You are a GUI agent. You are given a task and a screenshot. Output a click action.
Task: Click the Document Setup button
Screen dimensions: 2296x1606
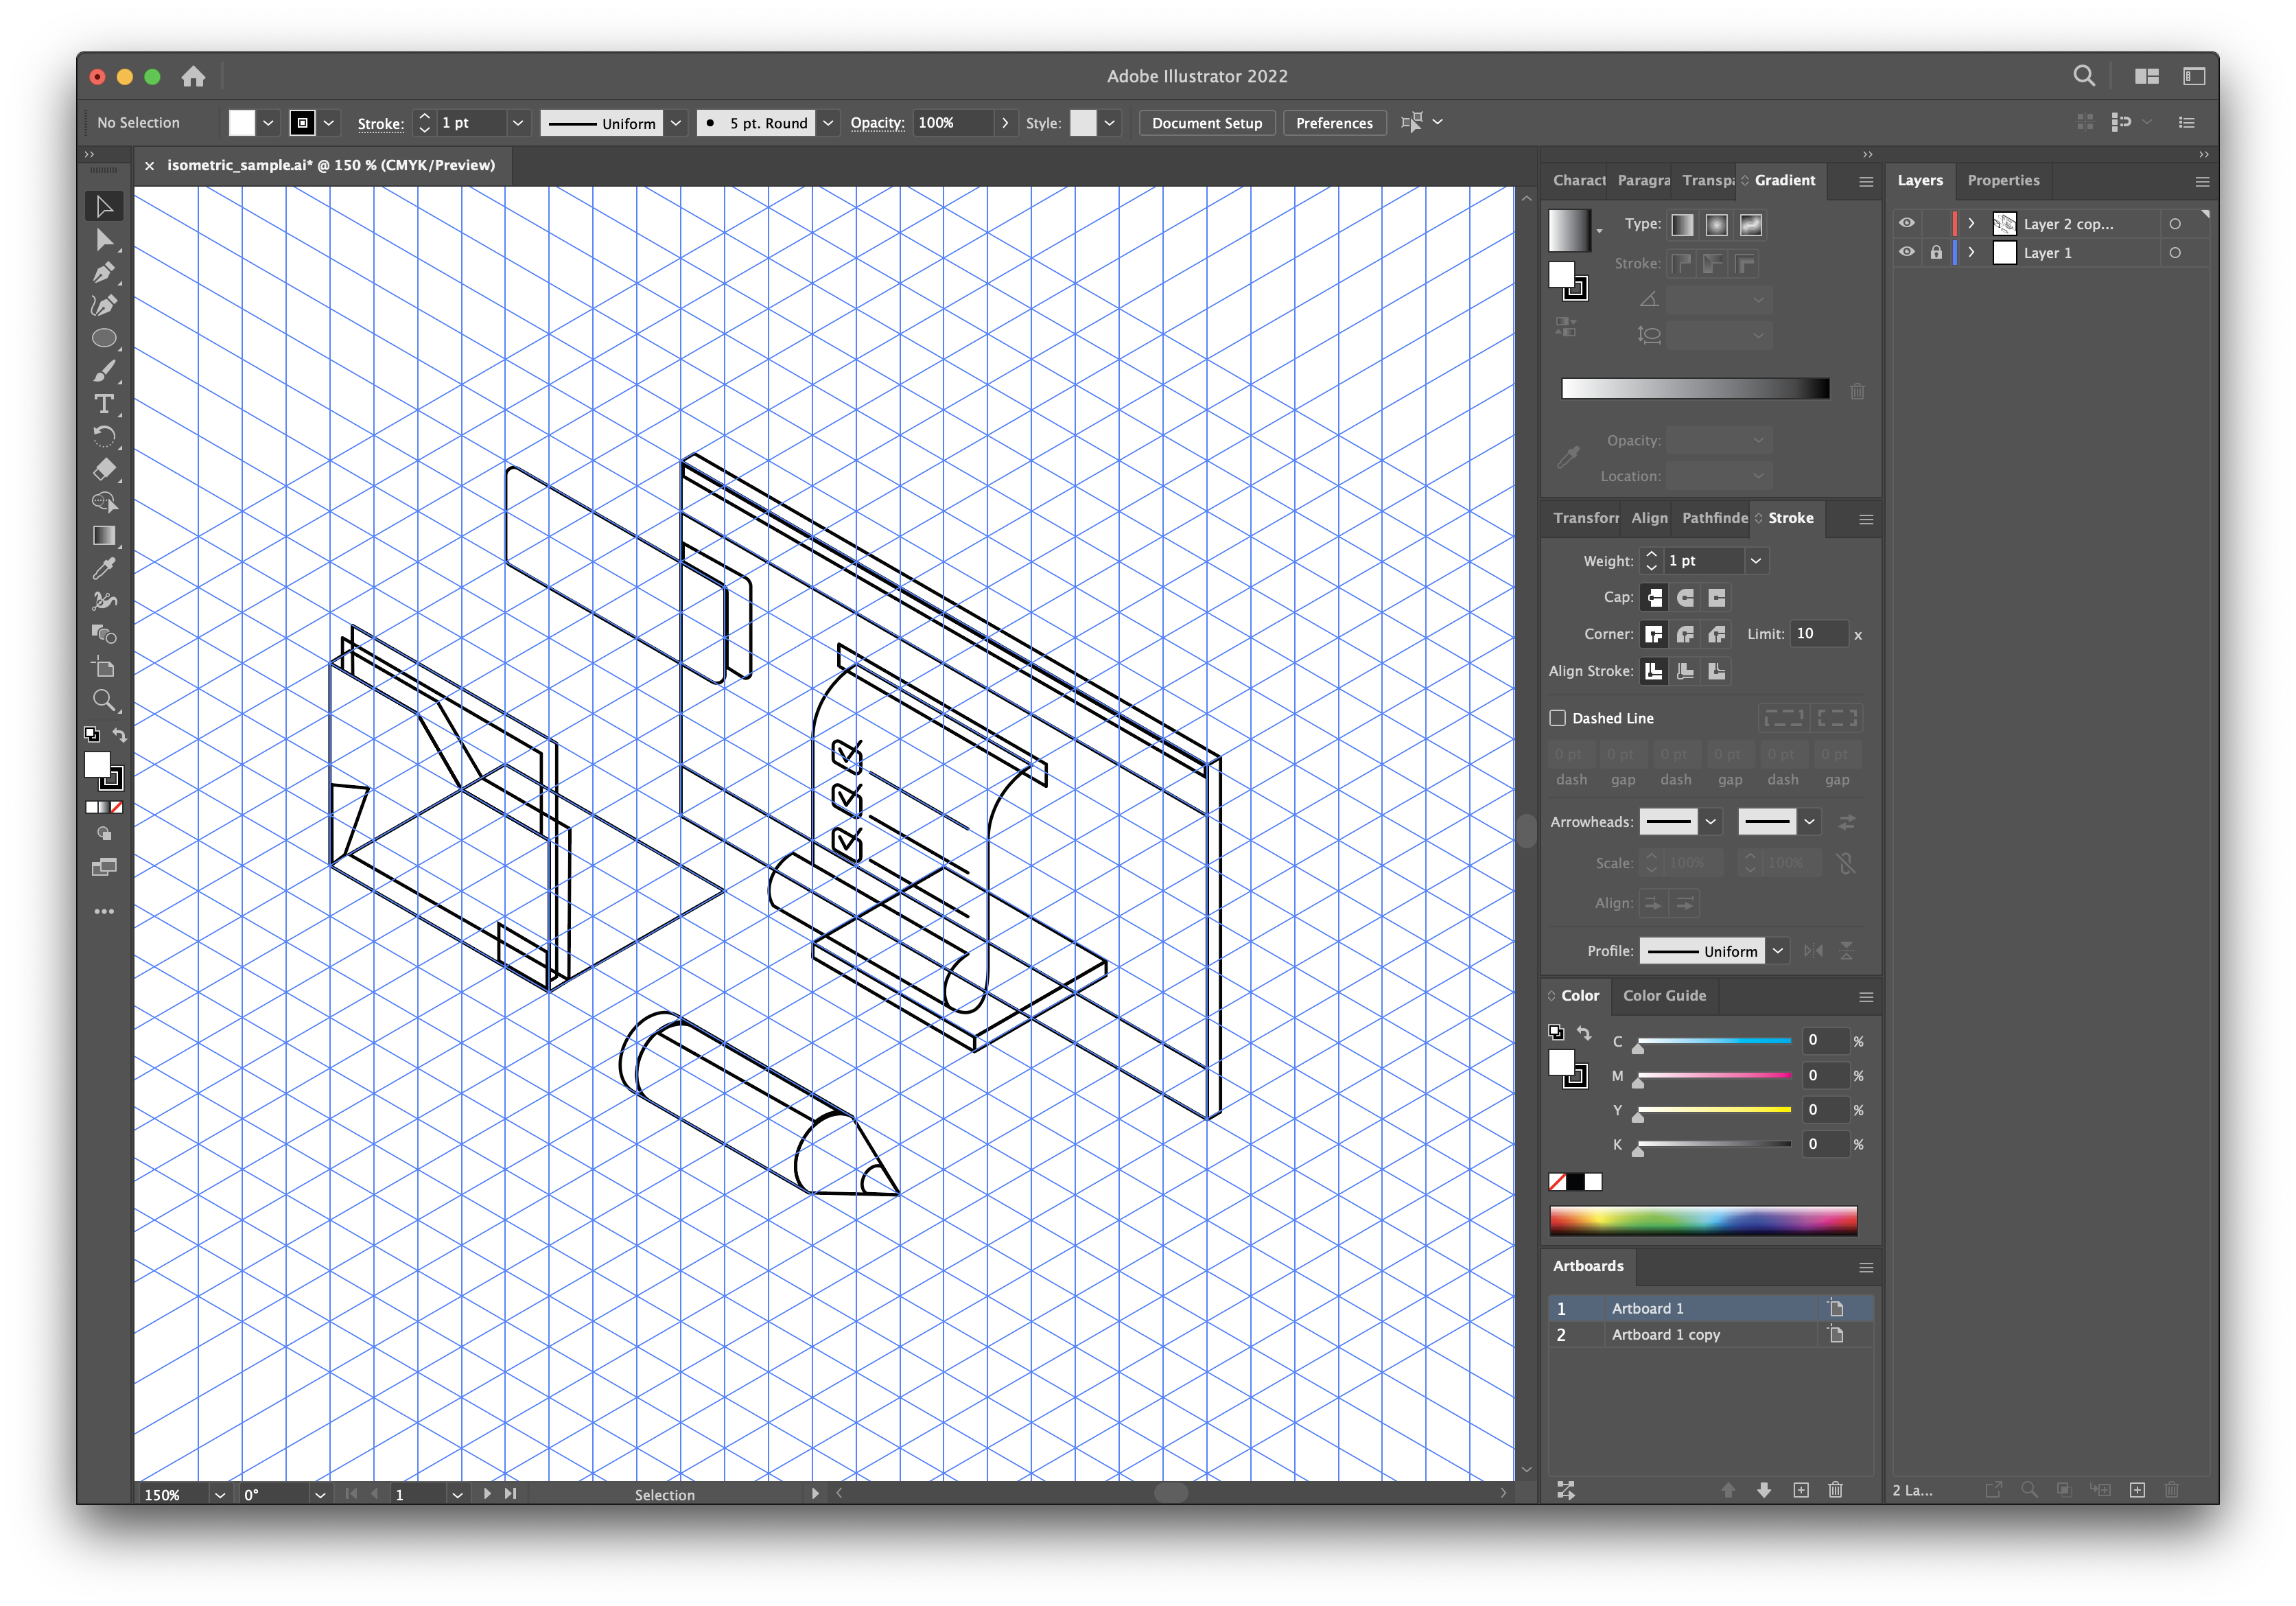click(x=1207, y=123)
